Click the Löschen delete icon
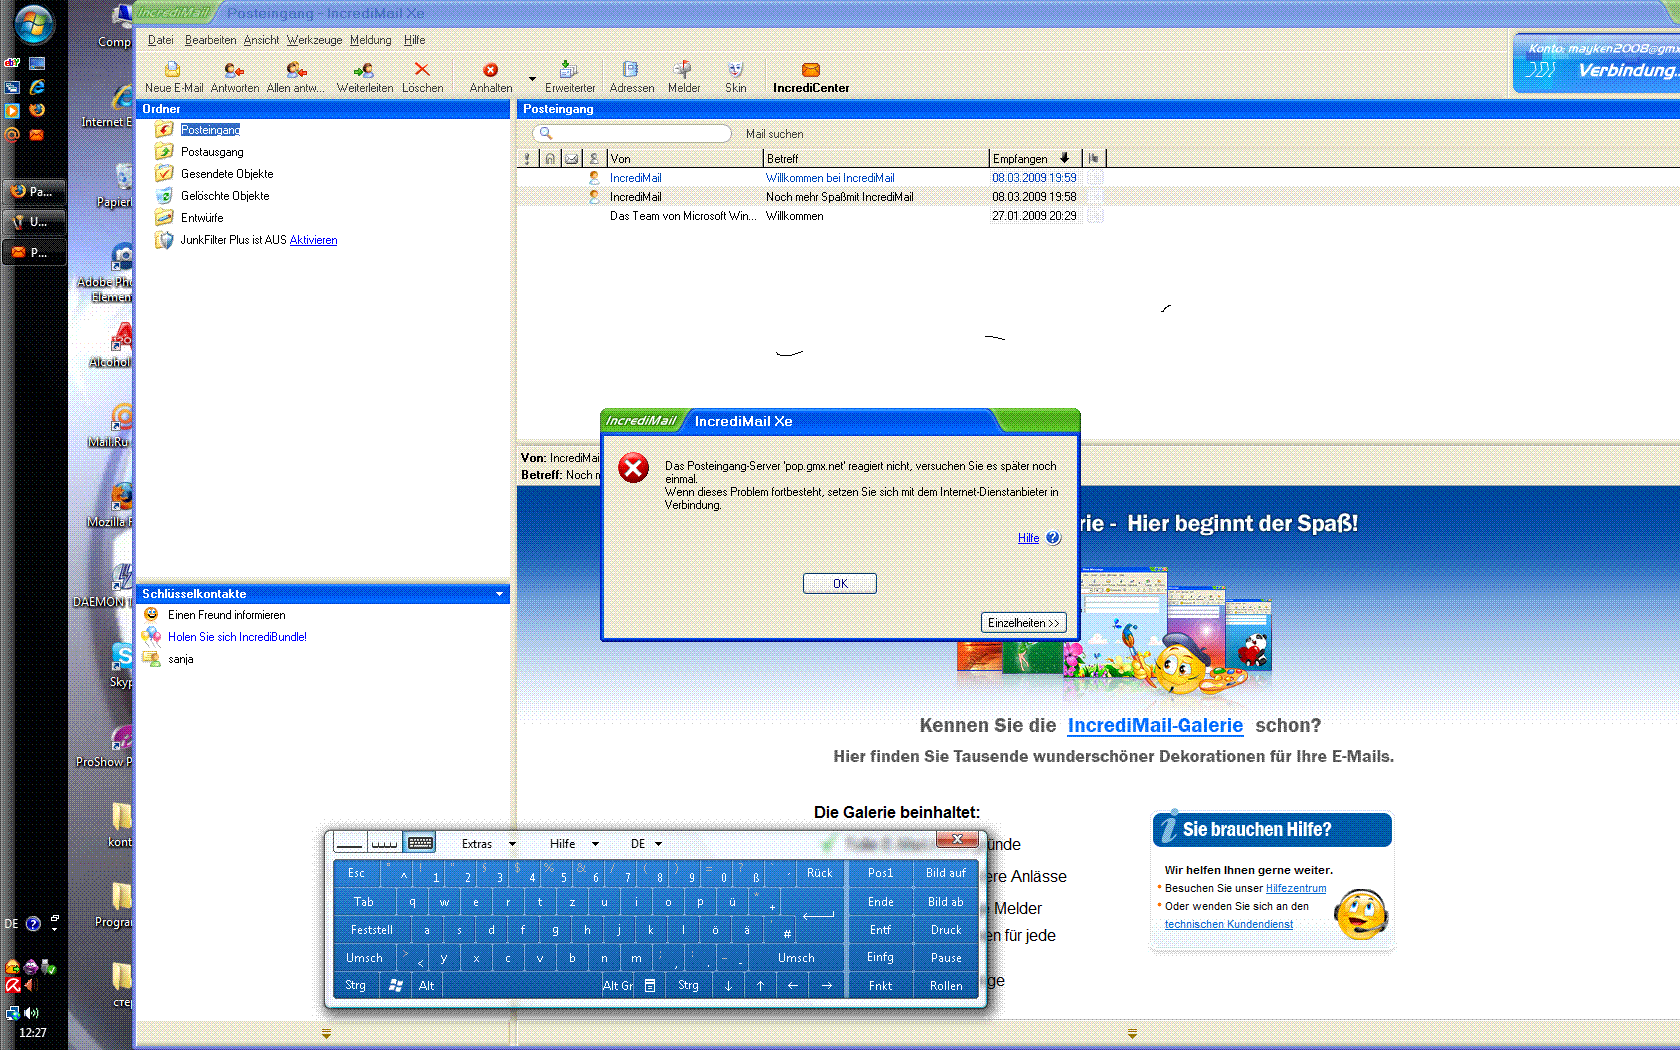The width and height of the screenshot is (1680, 1050). point(422,76)
